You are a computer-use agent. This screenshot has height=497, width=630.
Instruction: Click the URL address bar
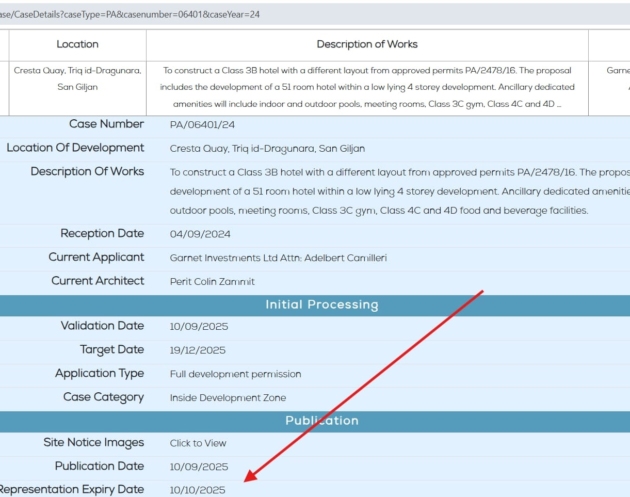click(300, 14)
